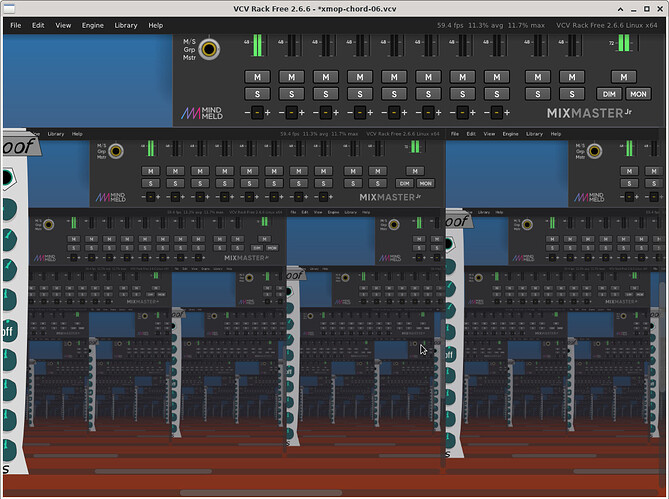Click the MindMeld logo in the nested right mixer copy
This screenshot has height=499, width=669.
coord(589,197)
